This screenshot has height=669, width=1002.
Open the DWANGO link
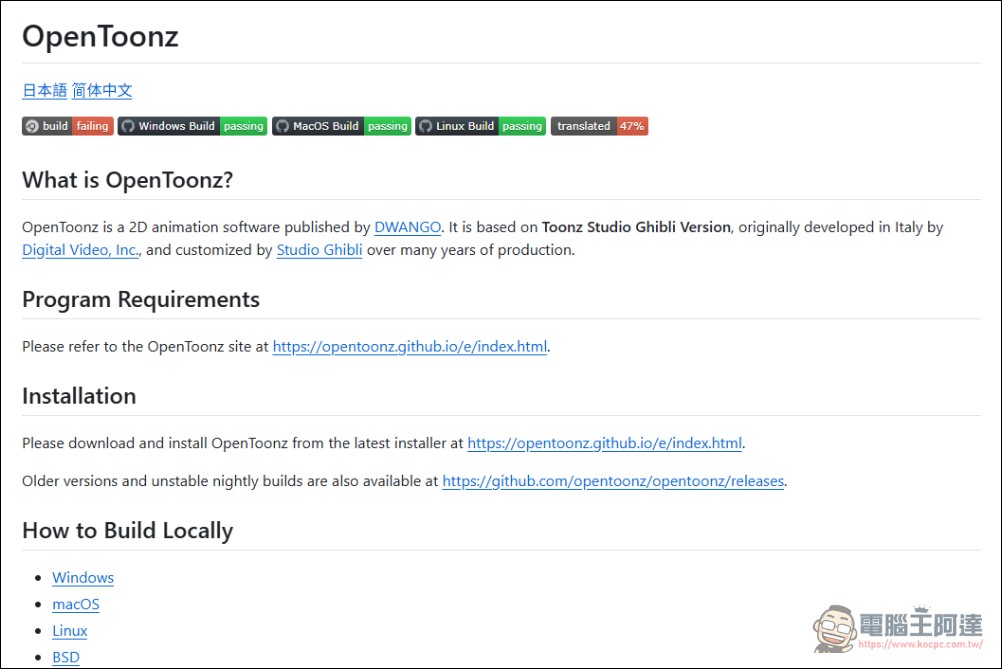[408, 227]
